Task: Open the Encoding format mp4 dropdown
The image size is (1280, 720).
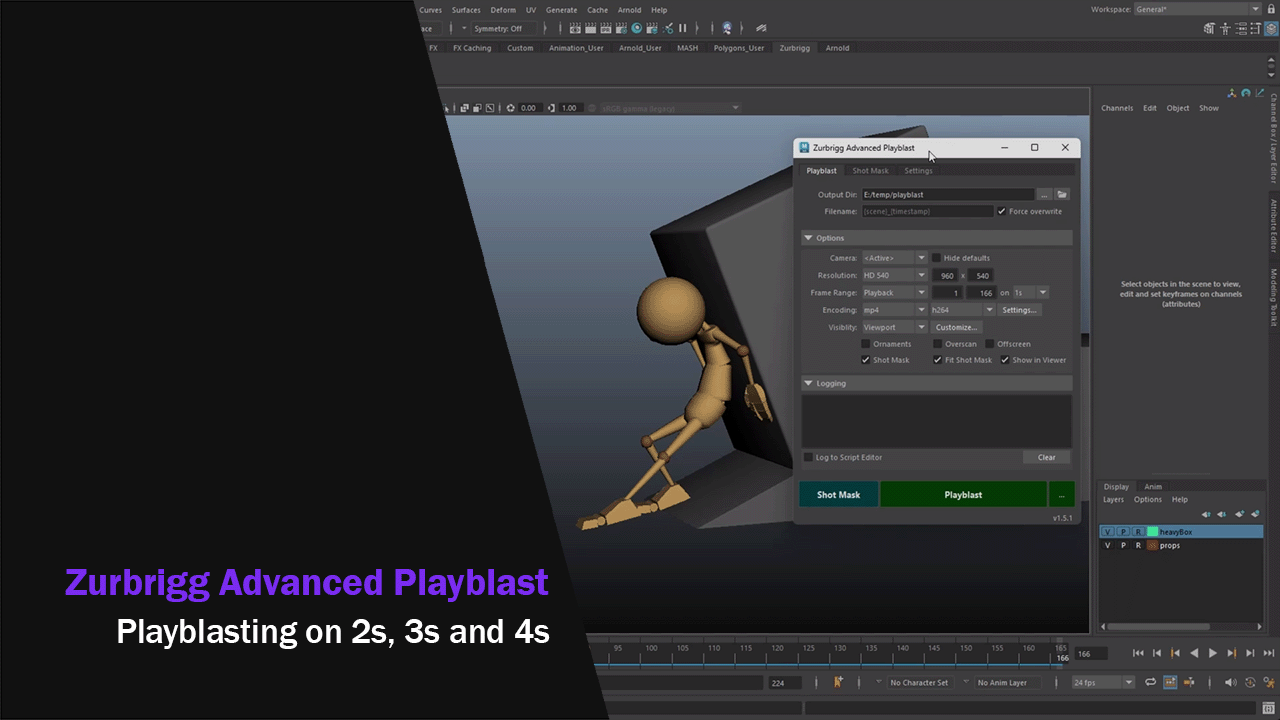Action: 895,310
